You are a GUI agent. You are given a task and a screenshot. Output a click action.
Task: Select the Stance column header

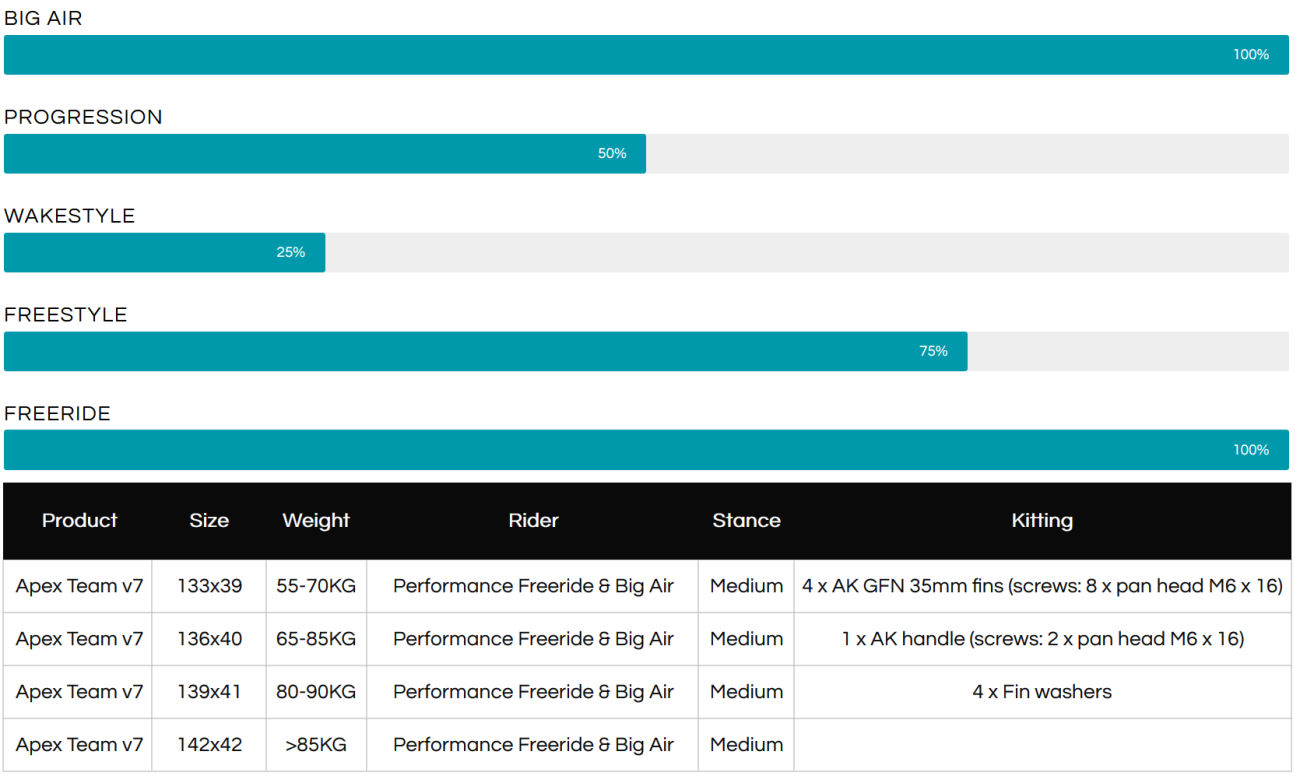pos(746,521)
